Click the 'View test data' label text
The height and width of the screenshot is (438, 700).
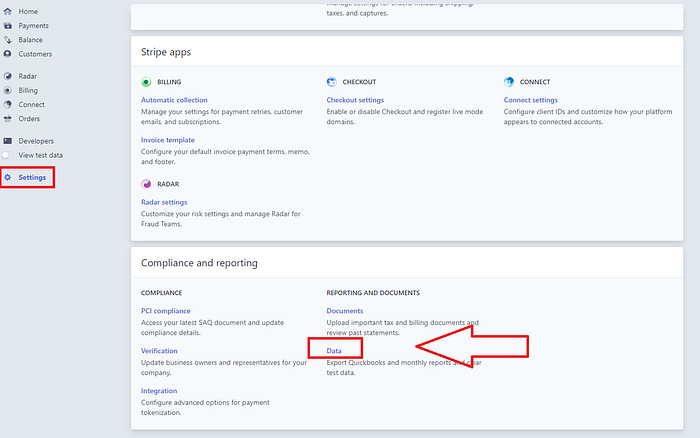[x=40, y=155]
